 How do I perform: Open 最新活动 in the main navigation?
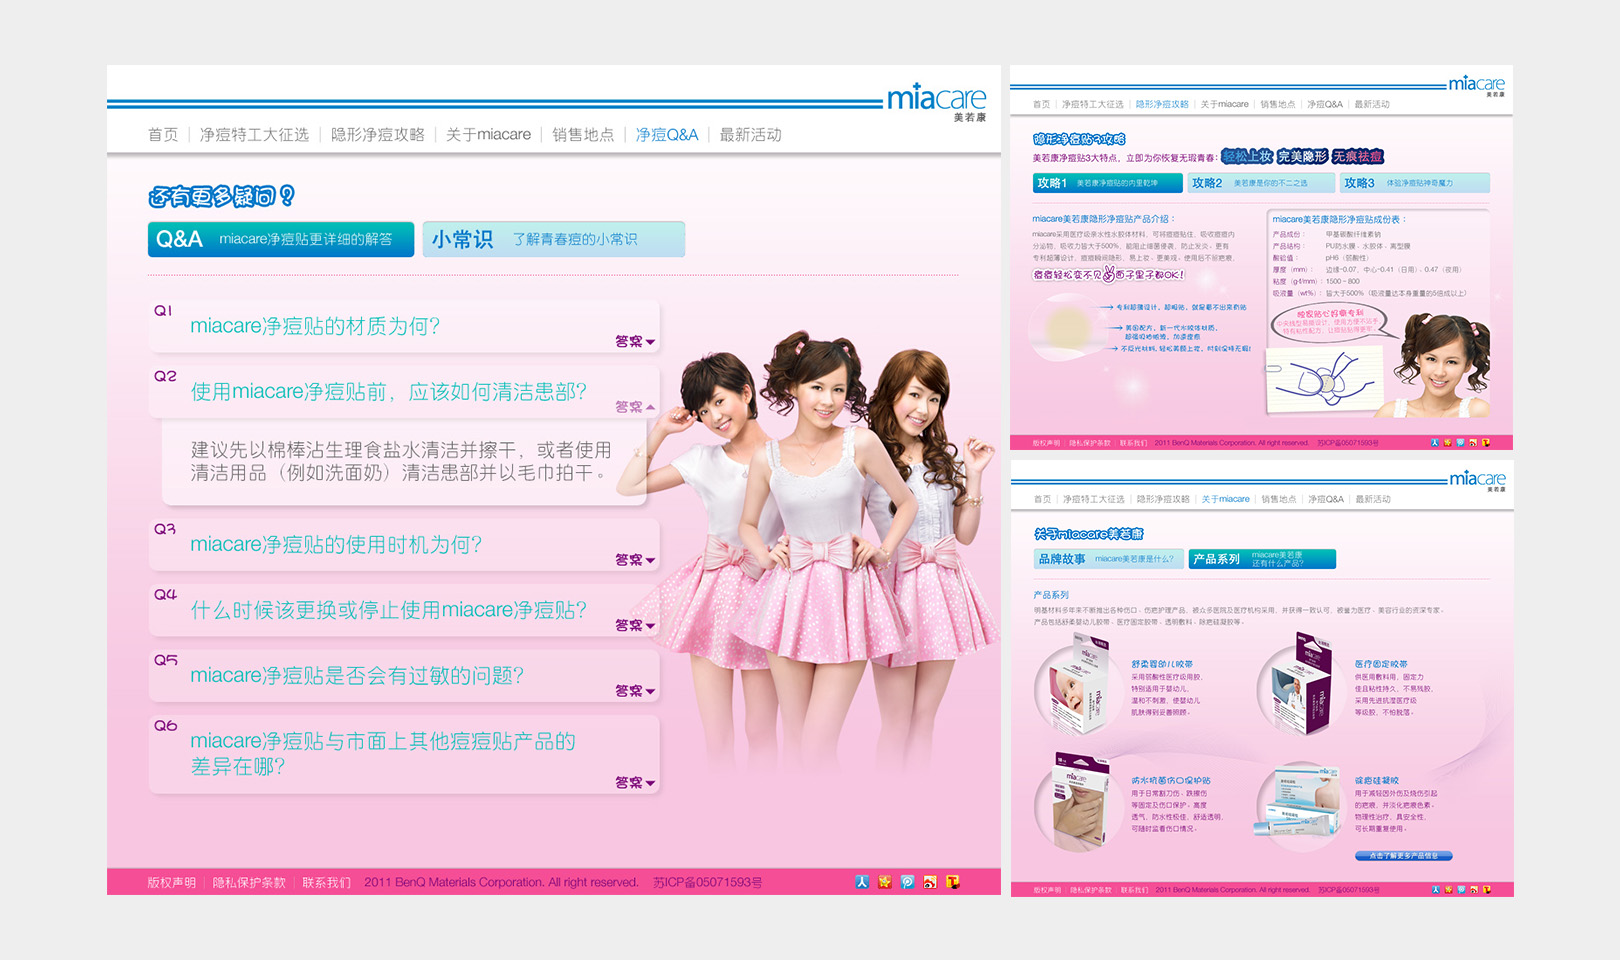pyautogui.click(x=750, y=134)
